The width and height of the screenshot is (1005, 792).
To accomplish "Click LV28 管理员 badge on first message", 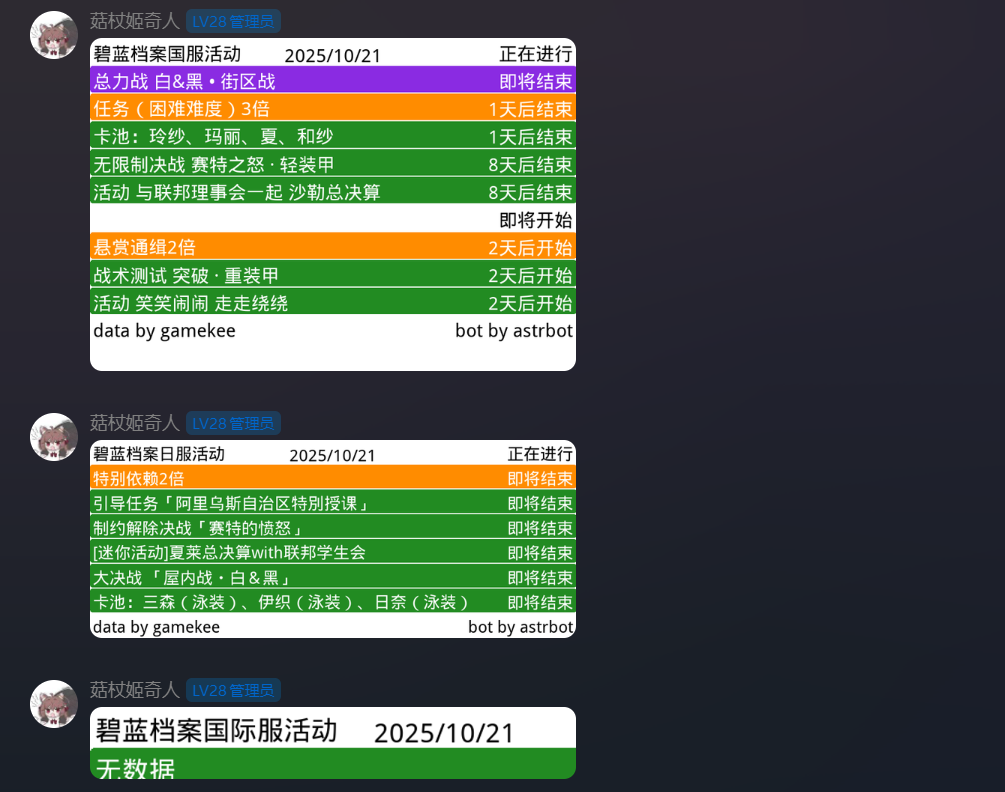I will pos(233,21).
